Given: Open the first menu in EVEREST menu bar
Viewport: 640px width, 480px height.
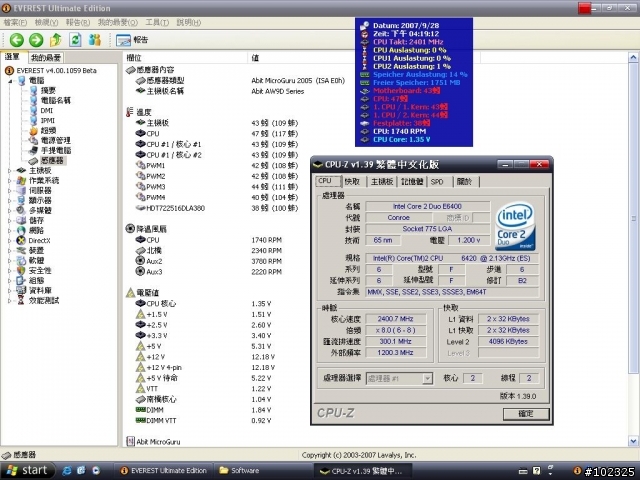Looking at the screenshot, I should click(x=15, y=22).
